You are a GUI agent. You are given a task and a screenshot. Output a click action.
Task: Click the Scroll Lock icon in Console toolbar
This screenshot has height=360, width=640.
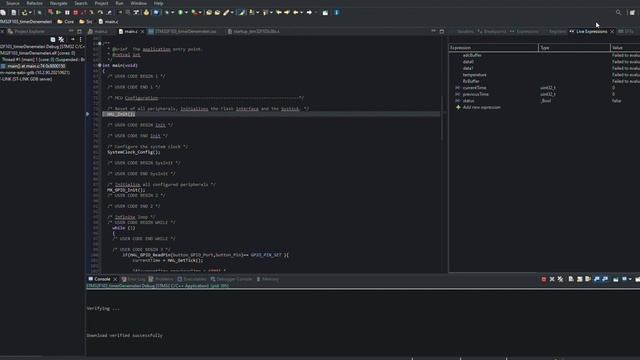click(580, 279)
